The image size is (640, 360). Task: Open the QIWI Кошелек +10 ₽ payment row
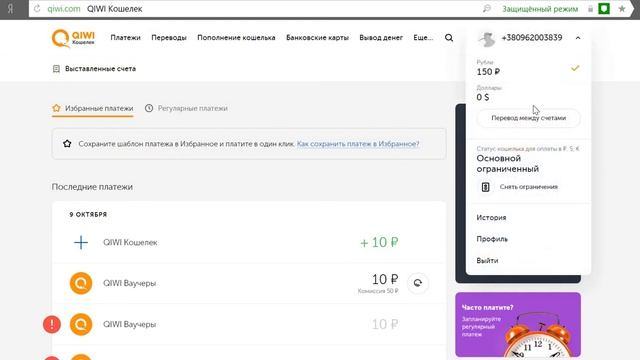(249, 242)
